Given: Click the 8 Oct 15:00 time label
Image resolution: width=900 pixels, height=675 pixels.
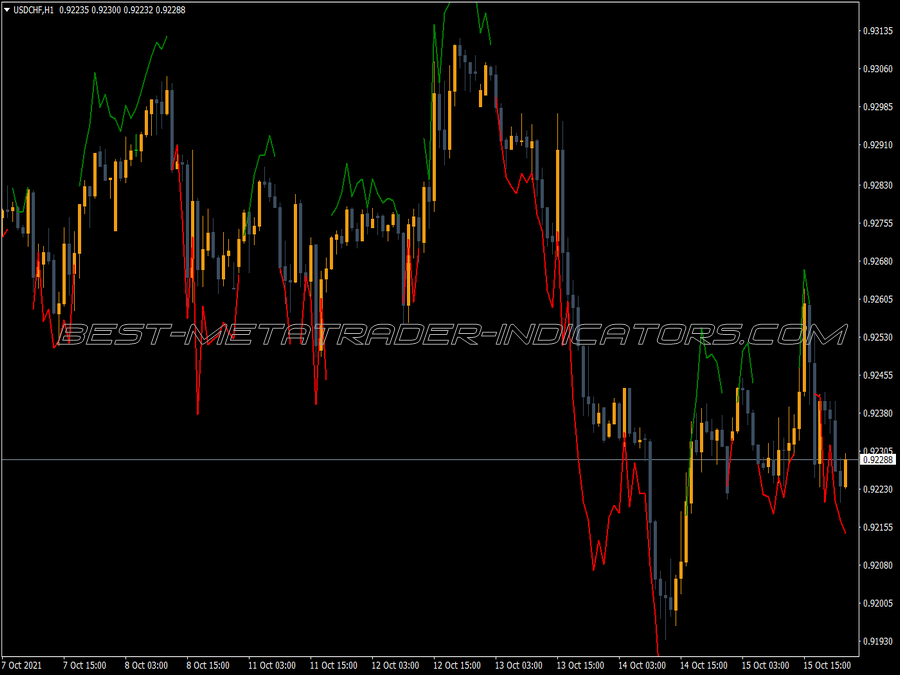Looking at the screenshot, I should coord(208,665).
